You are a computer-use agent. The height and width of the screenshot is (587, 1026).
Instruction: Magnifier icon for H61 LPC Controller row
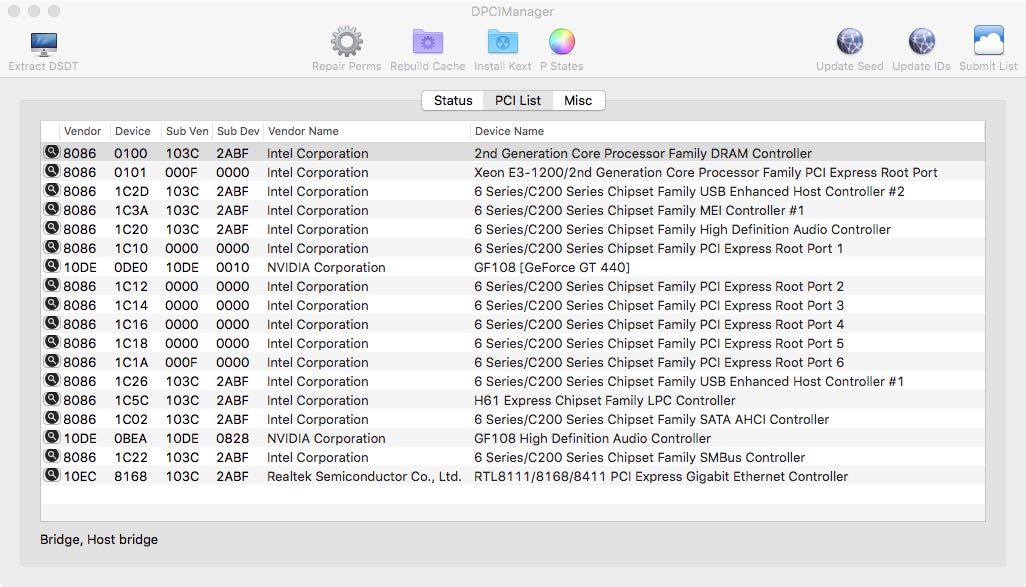tap(52, 399)
